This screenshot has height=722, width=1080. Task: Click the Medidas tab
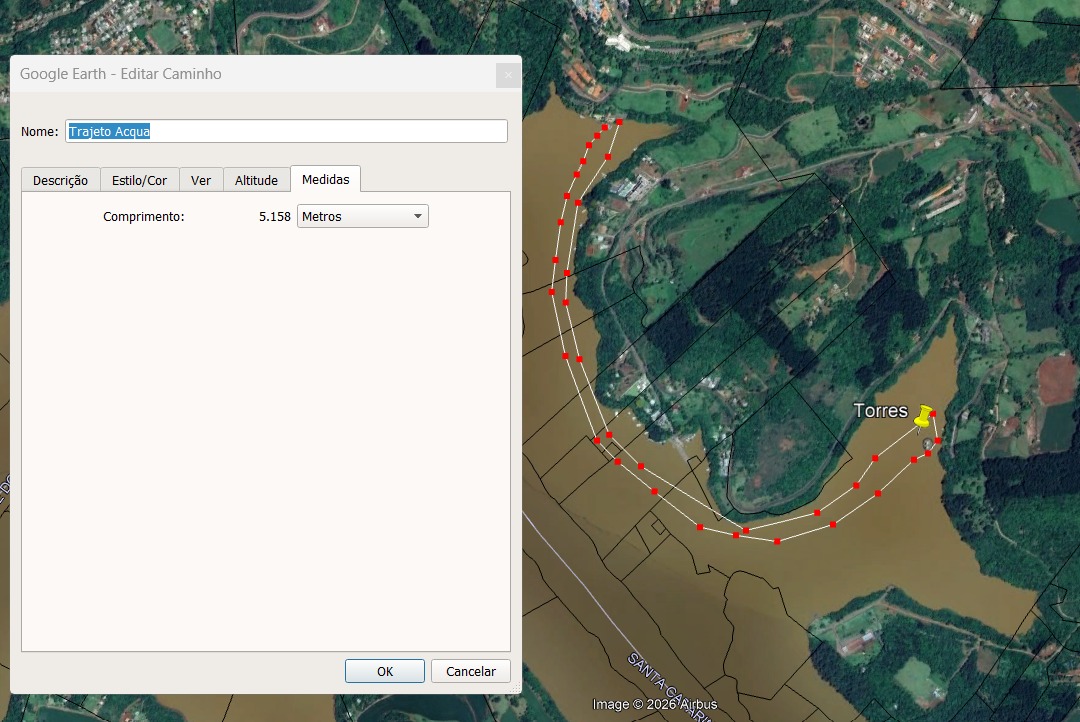tap(325, 179)
